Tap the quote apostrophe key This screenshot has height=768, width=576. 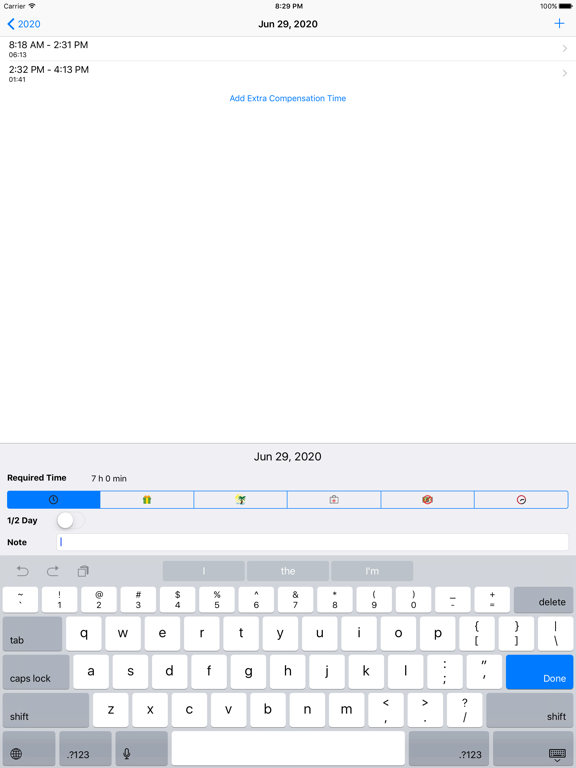(484, 672)
